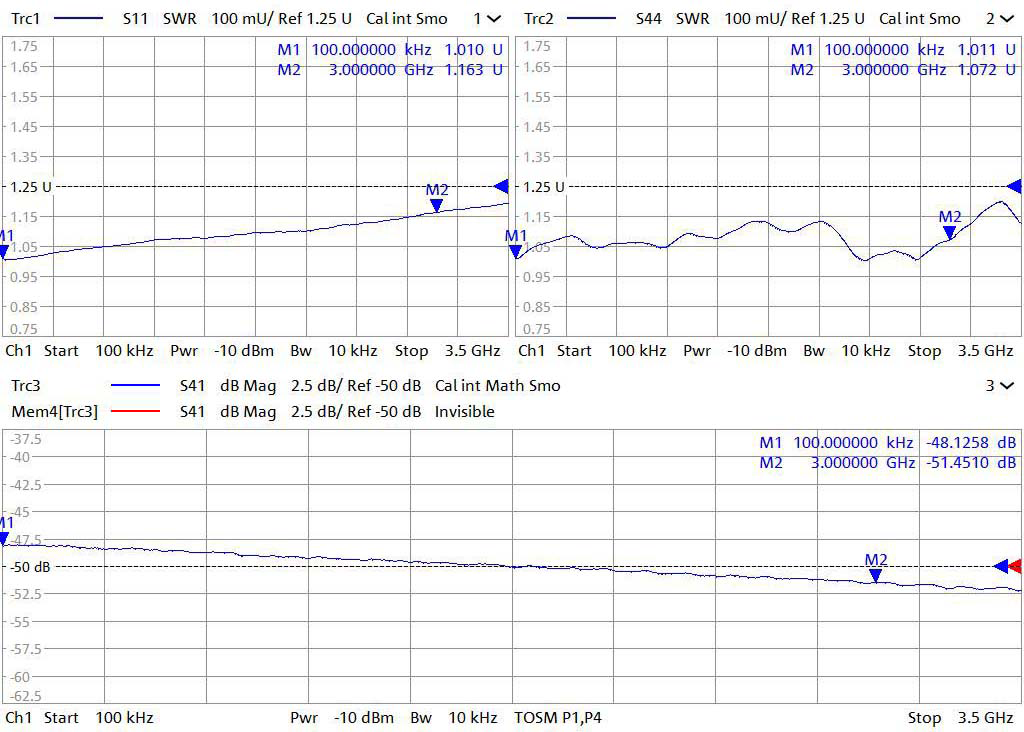Select the Trc1 trace label
This screenshot has height=732, width=1024.
24,19
